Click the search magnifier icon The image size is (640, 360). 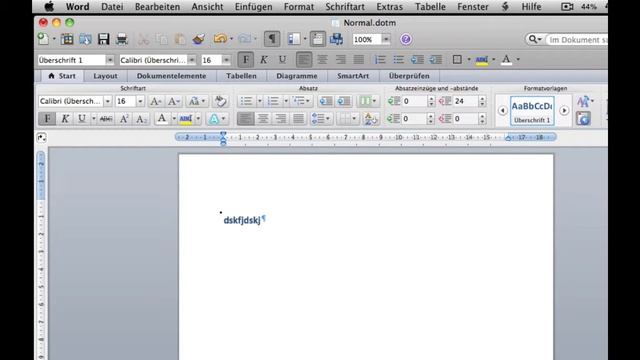point(533,39)
